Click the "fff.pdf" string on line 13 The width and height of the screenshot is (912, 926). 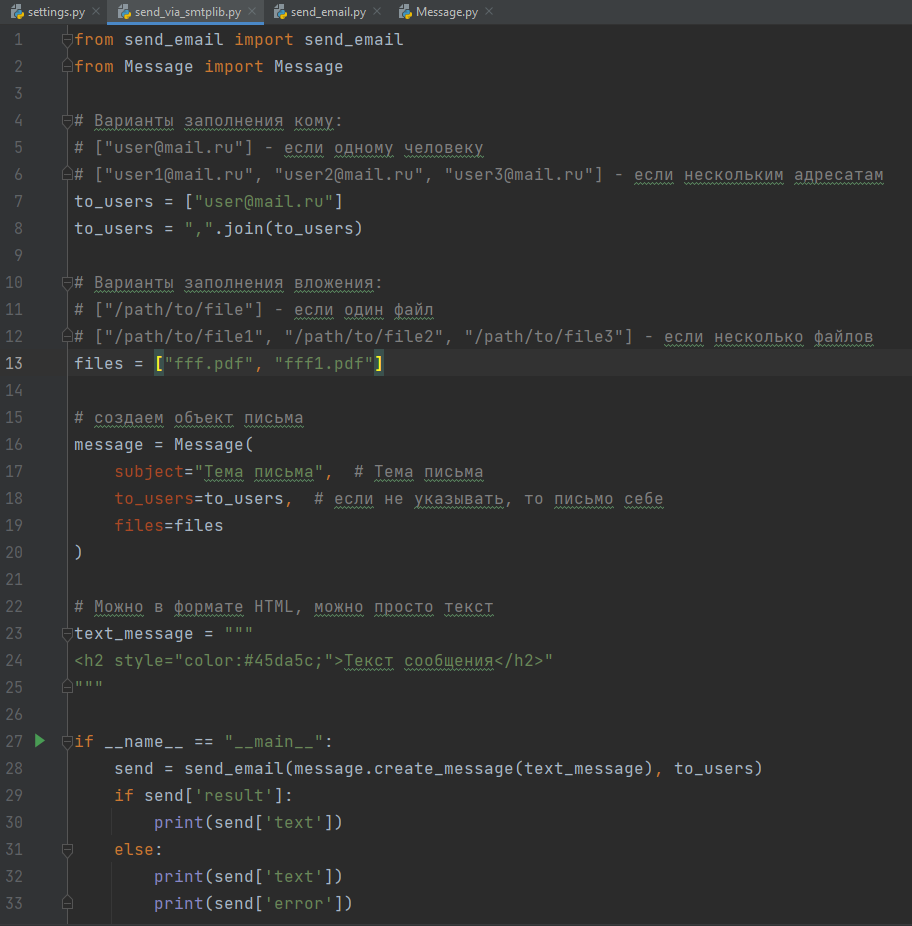[209, 363]
